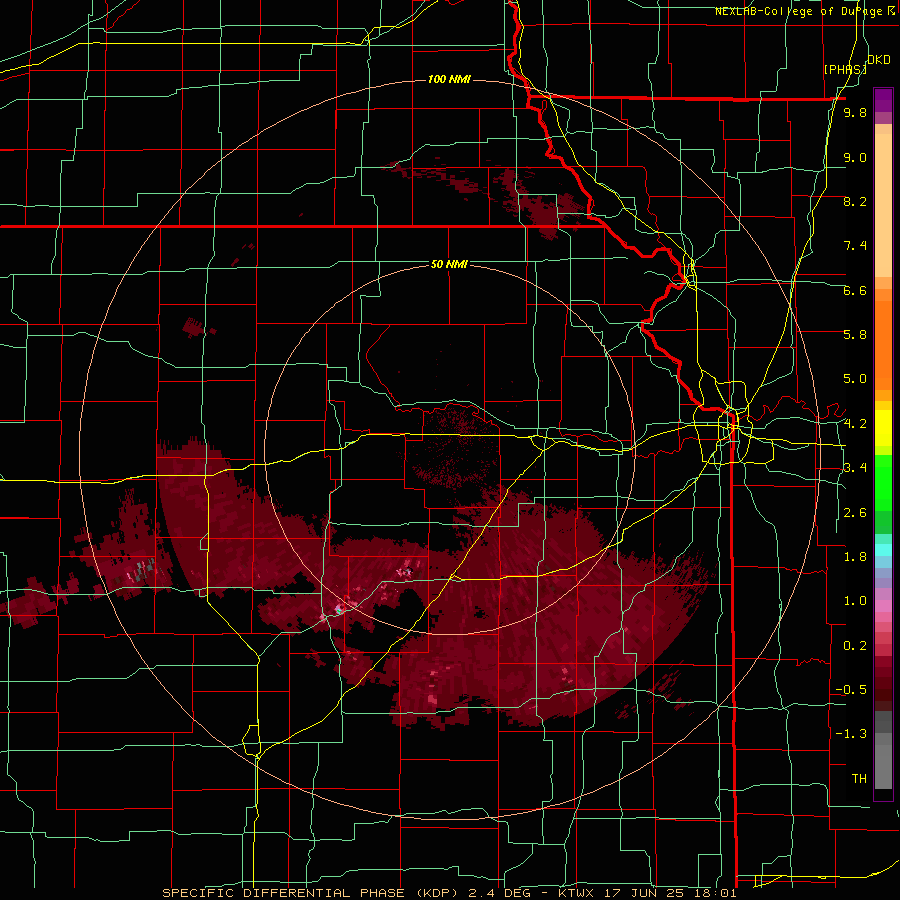Viewport: 900px width, 900px height.
Task: Click the 1.8 value on the color scale
Action: (x=855, y=556)
